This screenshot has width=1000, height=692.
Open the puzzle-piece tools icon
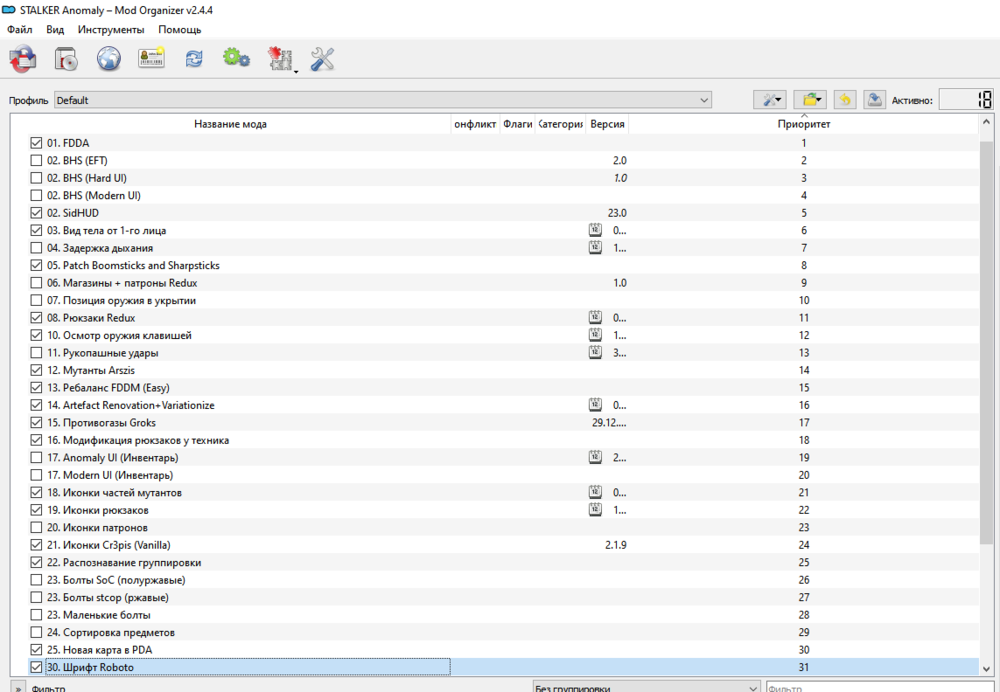point(279,59)
